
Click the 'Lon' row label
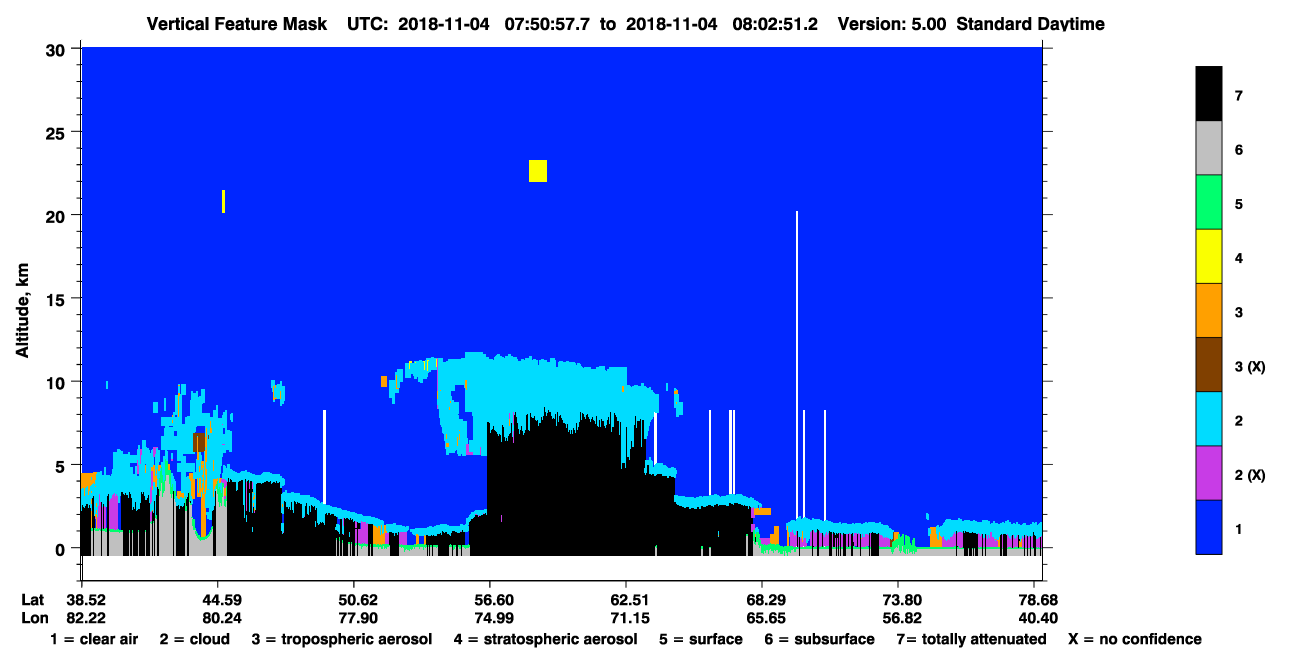coord(34,618)
